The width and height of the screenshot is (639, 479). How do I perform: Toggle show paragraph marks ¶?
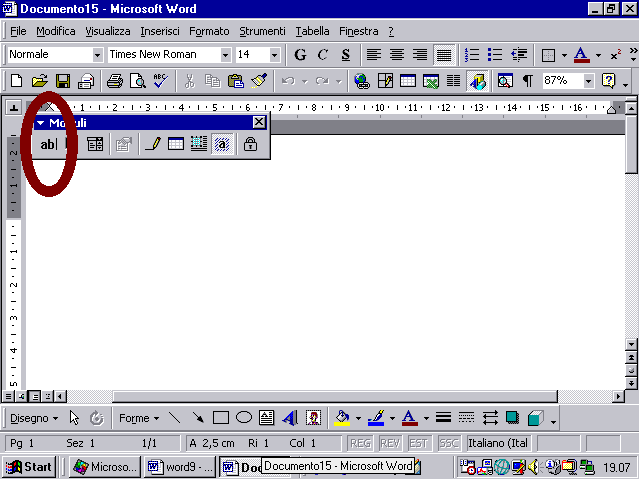528,81
